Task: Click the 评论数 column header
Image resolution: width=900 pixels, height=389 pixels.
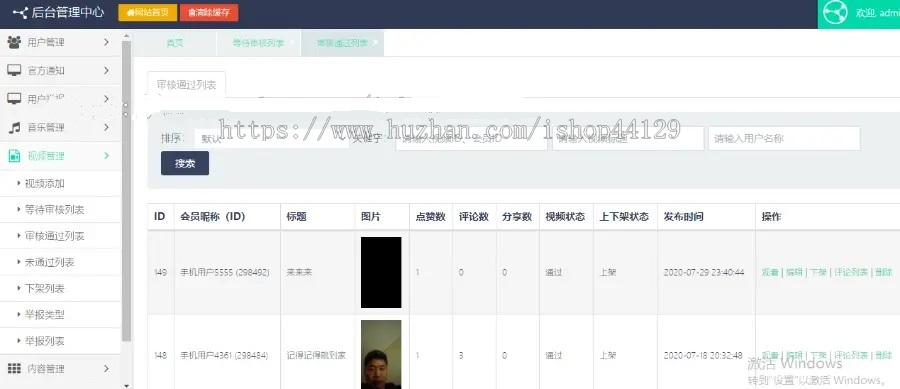Action: tap(474, 217)
